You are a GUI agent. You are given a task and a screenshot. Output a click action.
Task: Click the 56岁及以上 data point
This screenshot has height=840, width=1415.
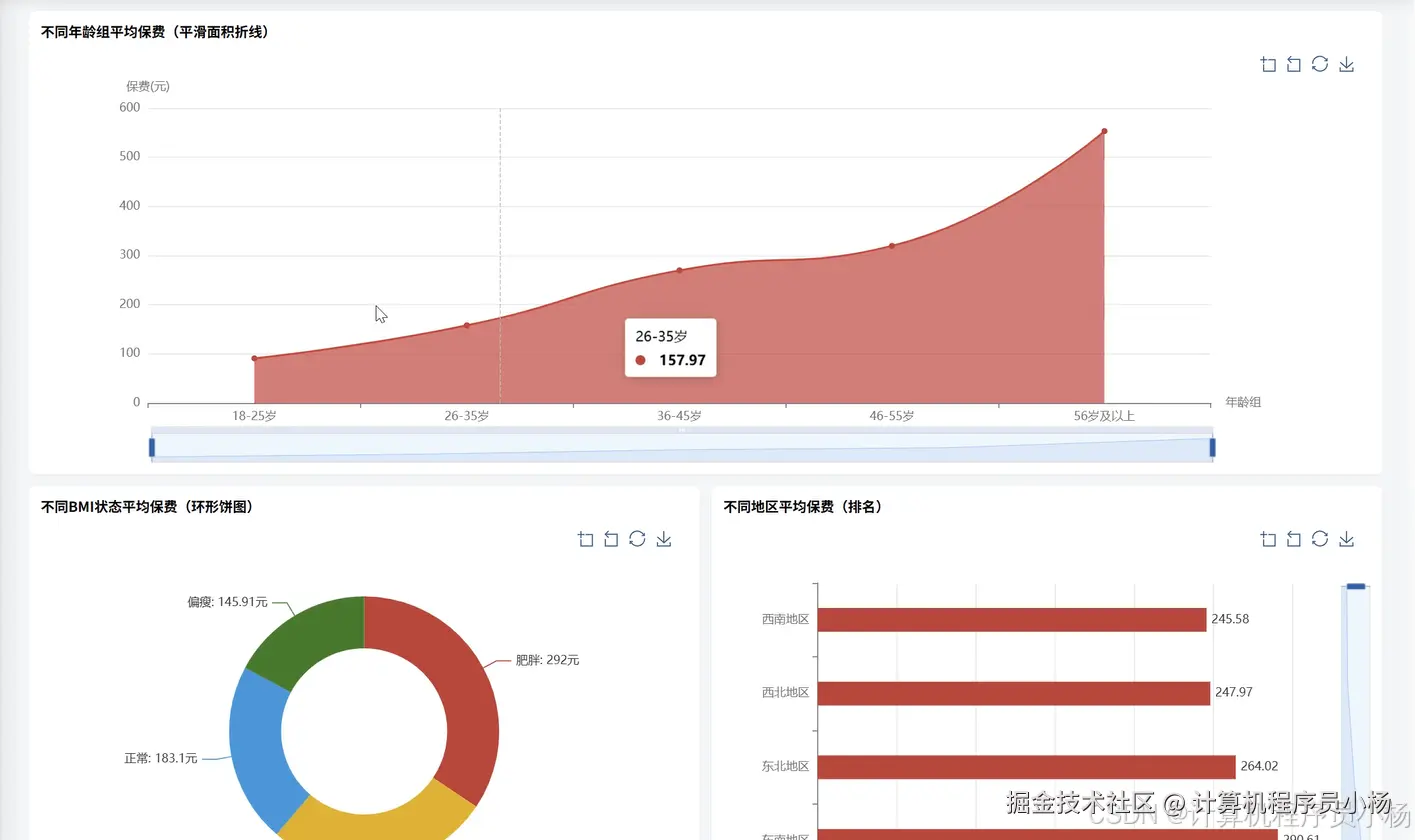click(1104, 131)
